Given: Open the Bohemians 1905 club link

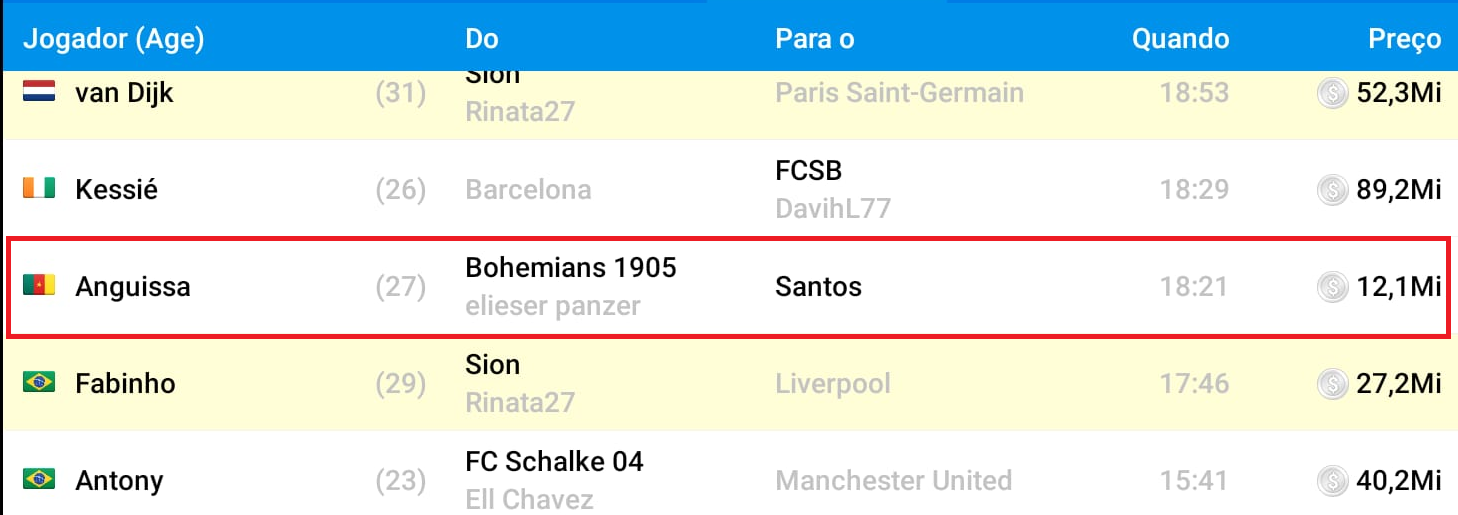Looking at the screenshot, I should tap(571, 268).
